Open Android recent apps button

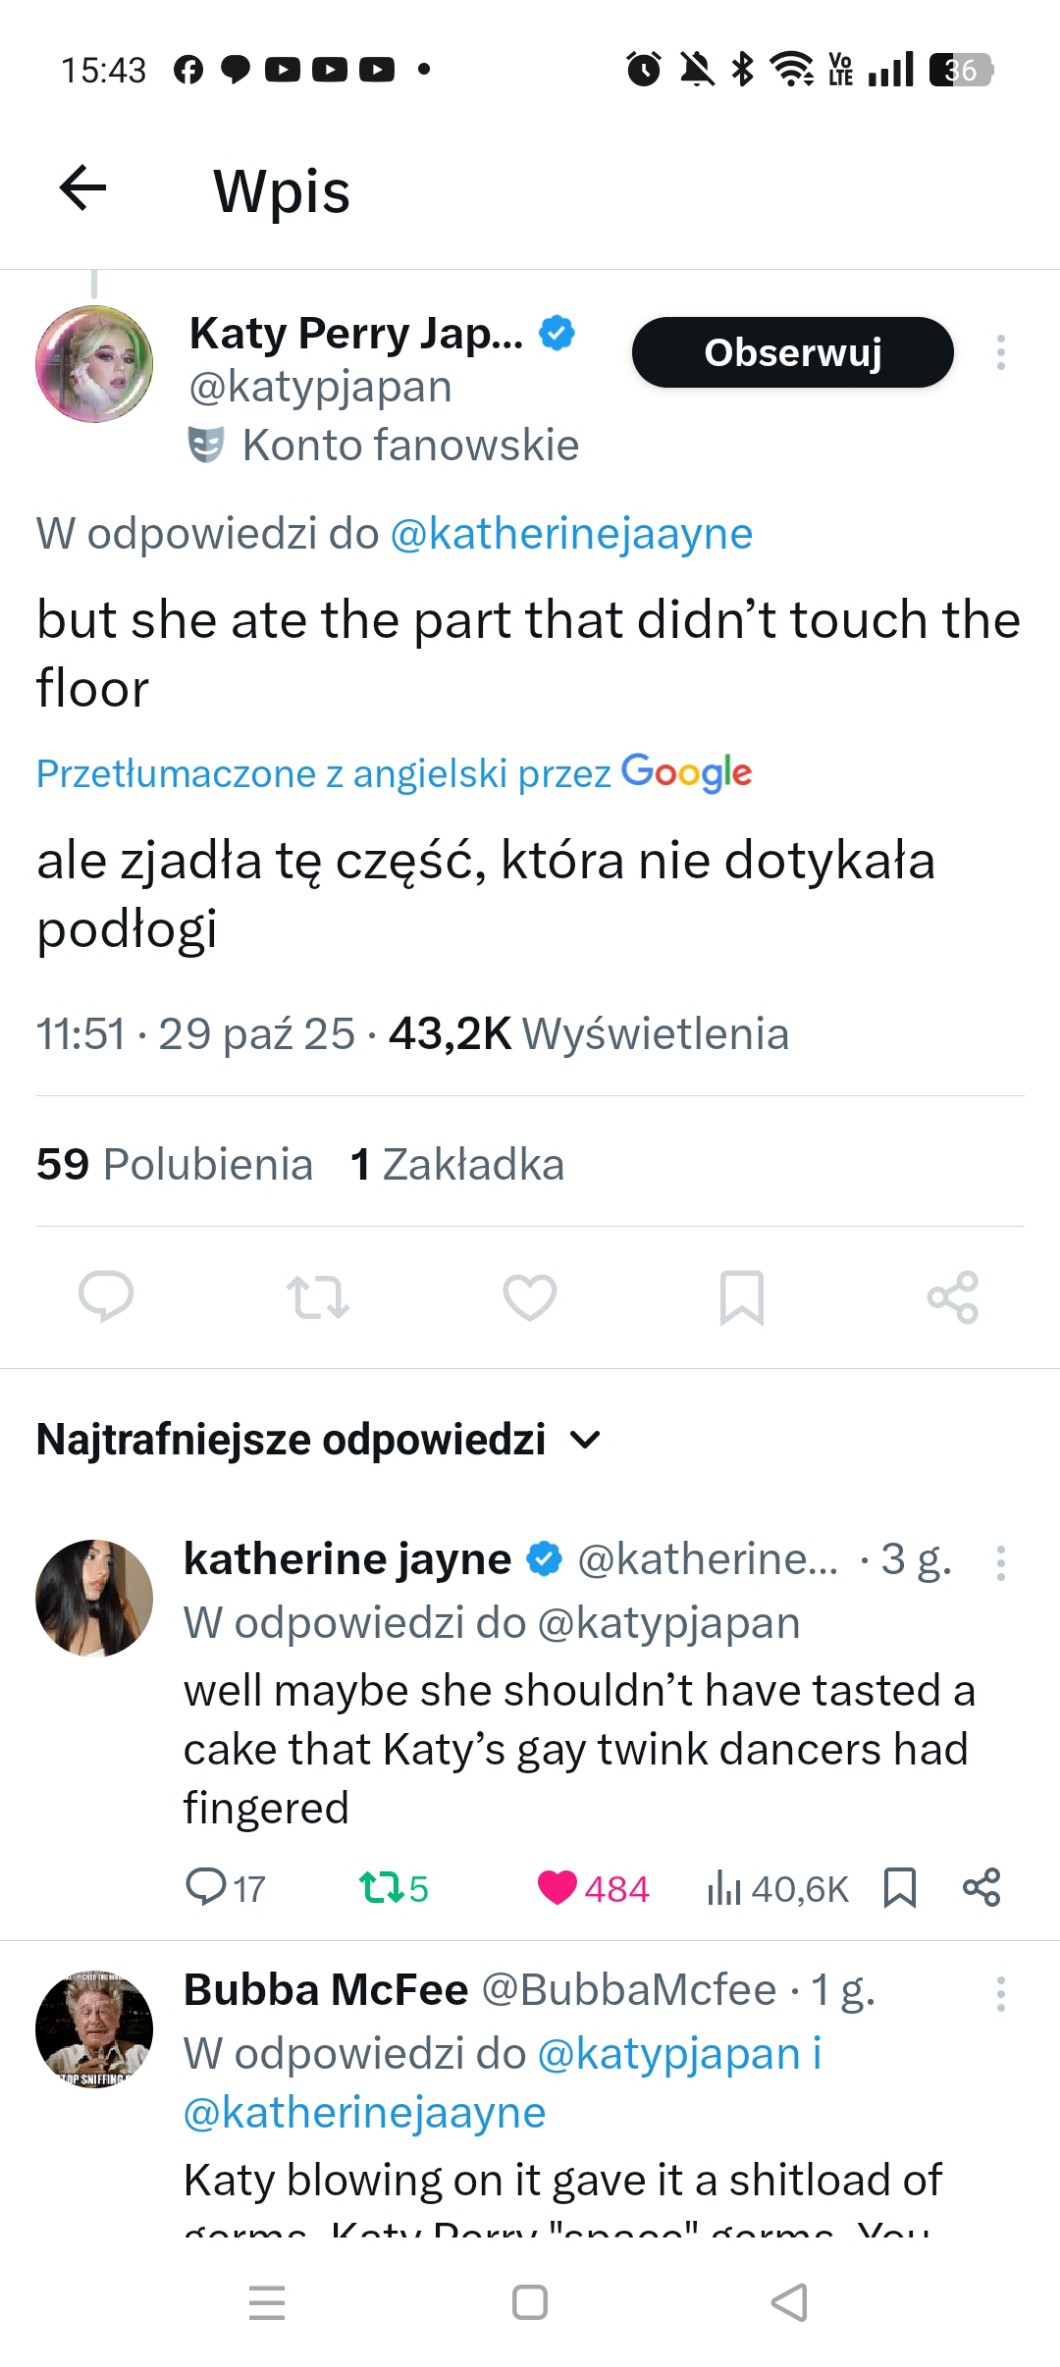pyautogui.click(x=267, y=2302)
